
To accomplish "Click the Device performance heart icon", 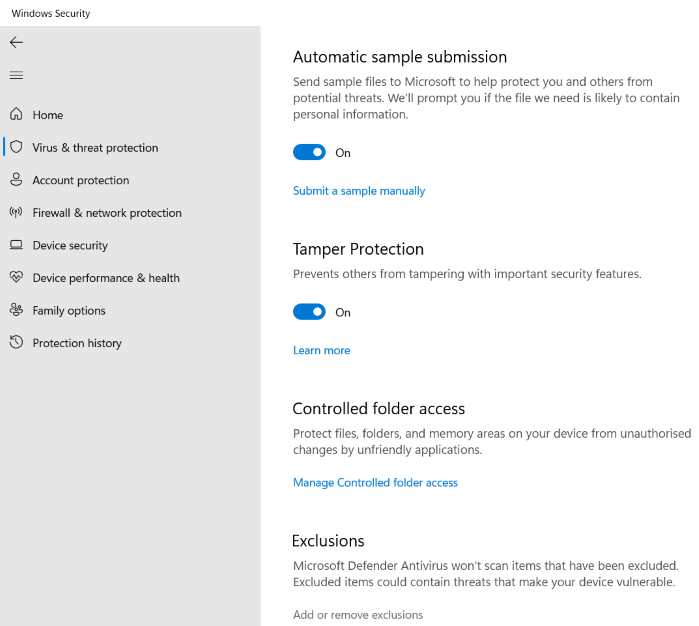I will coord(16,278).
